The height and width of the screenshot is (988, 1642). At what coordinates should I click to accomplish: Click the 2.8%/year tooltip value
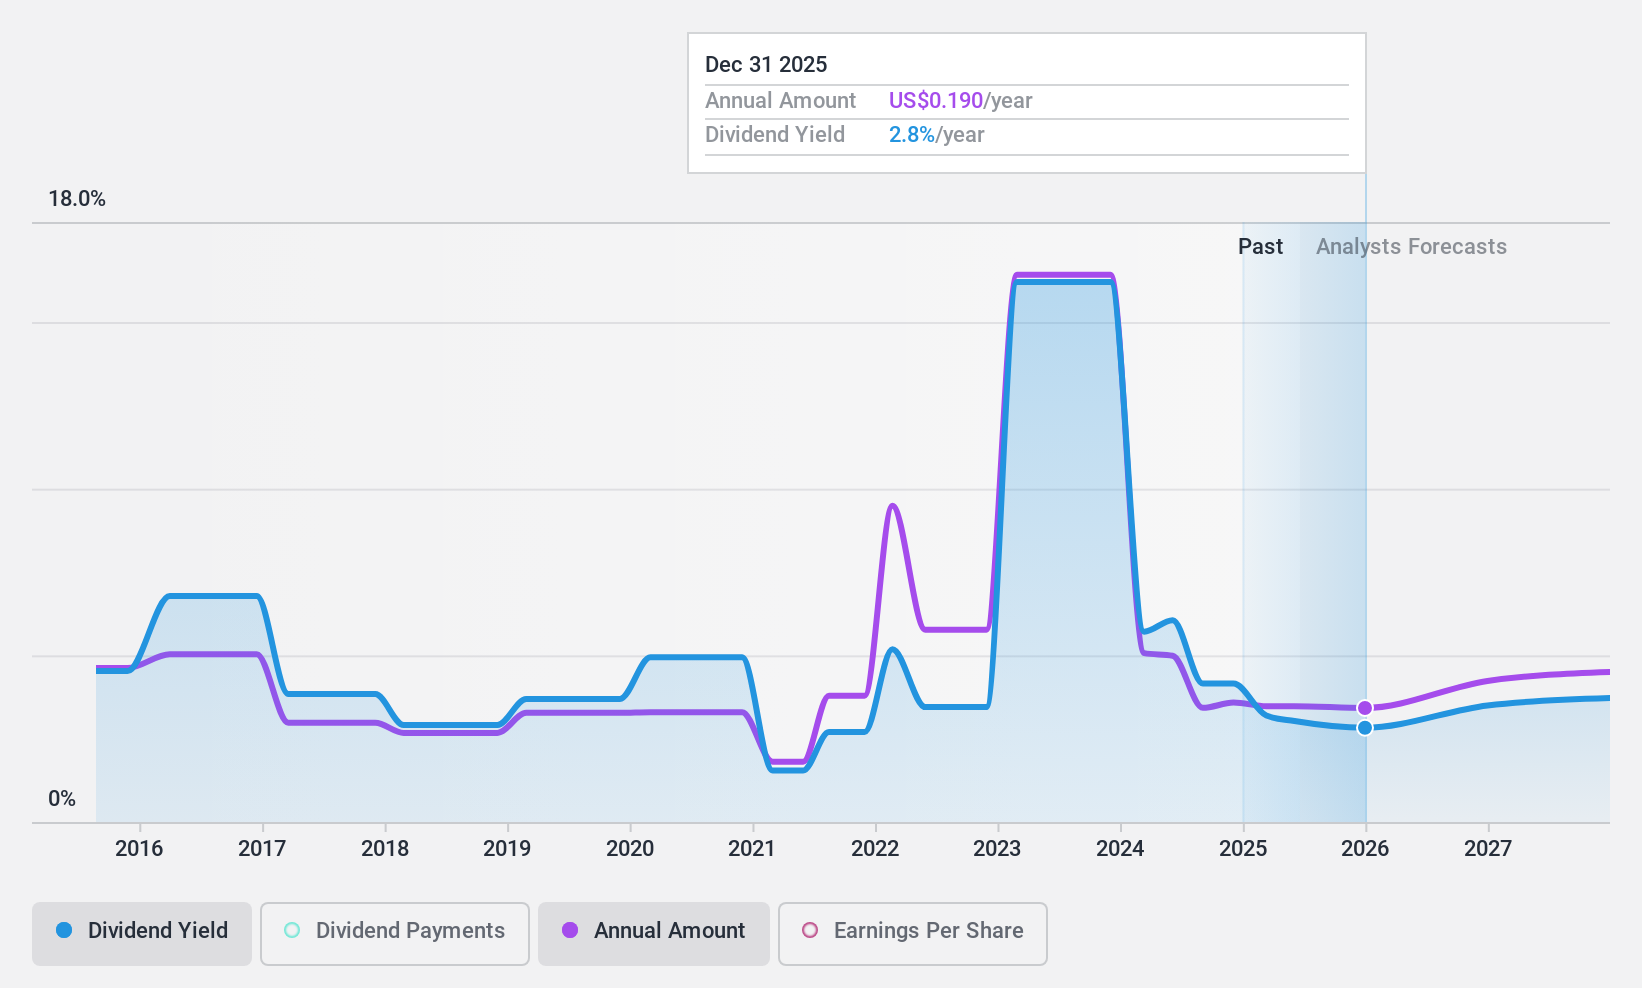[x=936, y=135]
